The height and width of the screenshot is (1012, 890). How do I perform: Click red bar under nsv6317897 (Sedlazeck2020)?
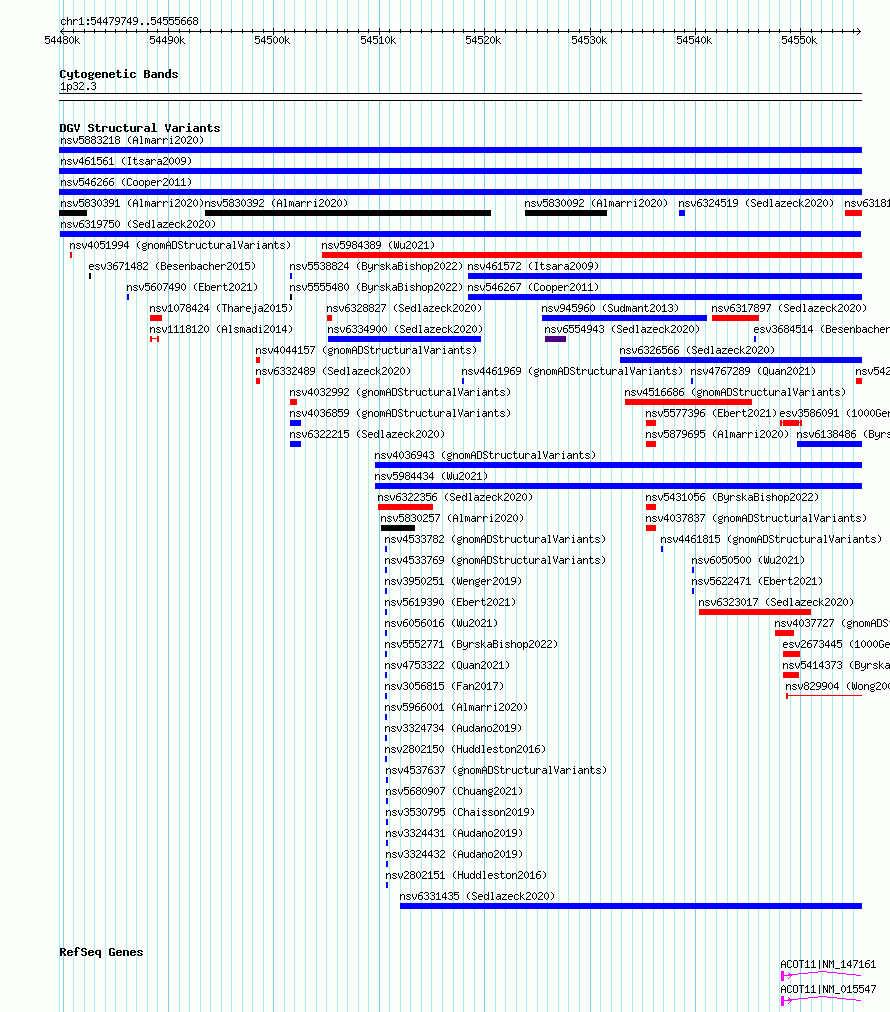pyautogui.click(x=735, y=318)
